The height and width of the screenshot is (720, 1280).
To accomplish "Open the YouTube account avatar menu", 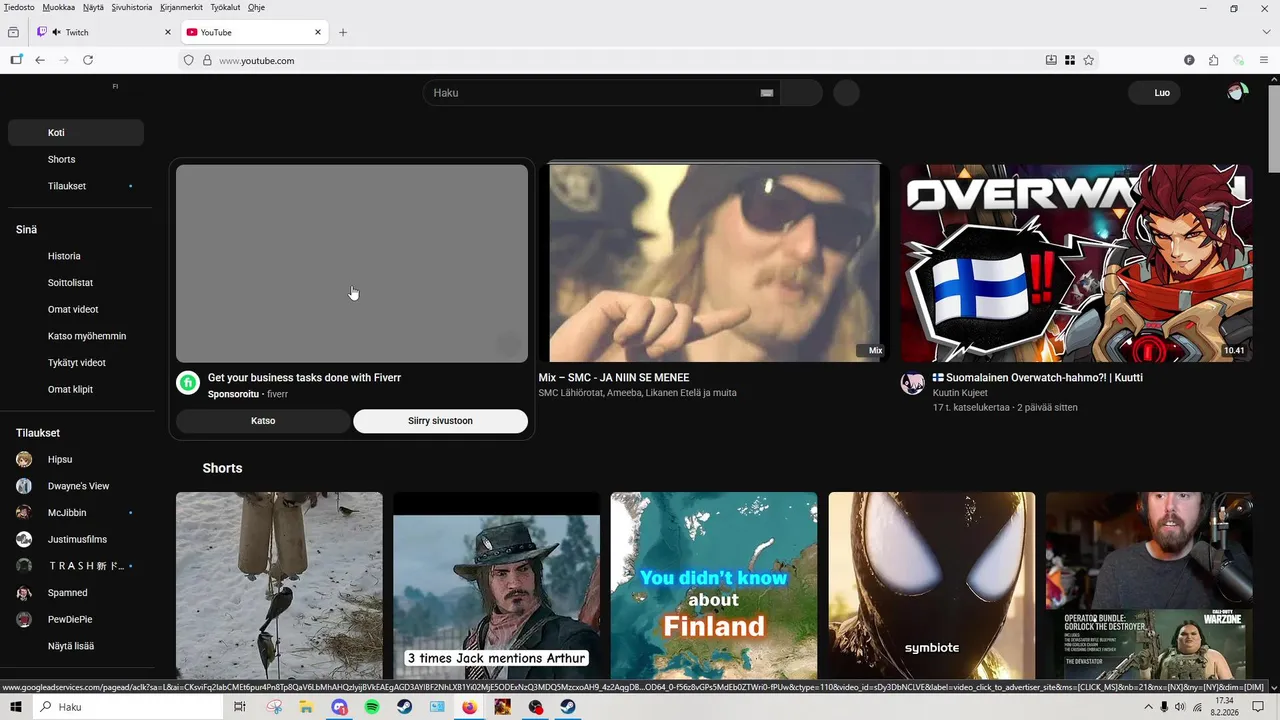I will pos(1238,93).
